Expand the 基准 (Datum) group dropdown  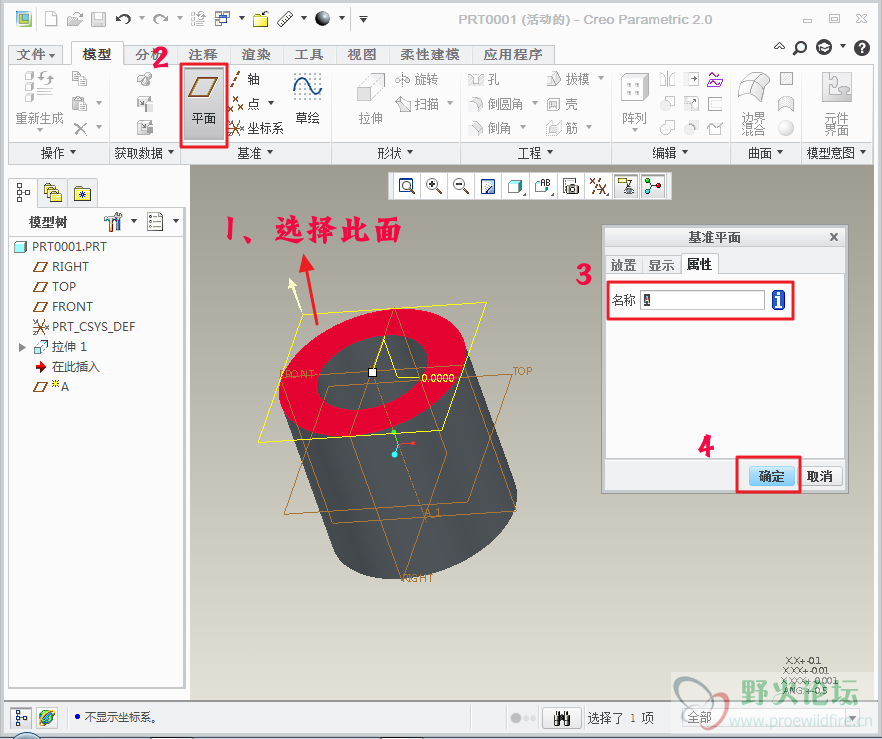coord(255,153)
